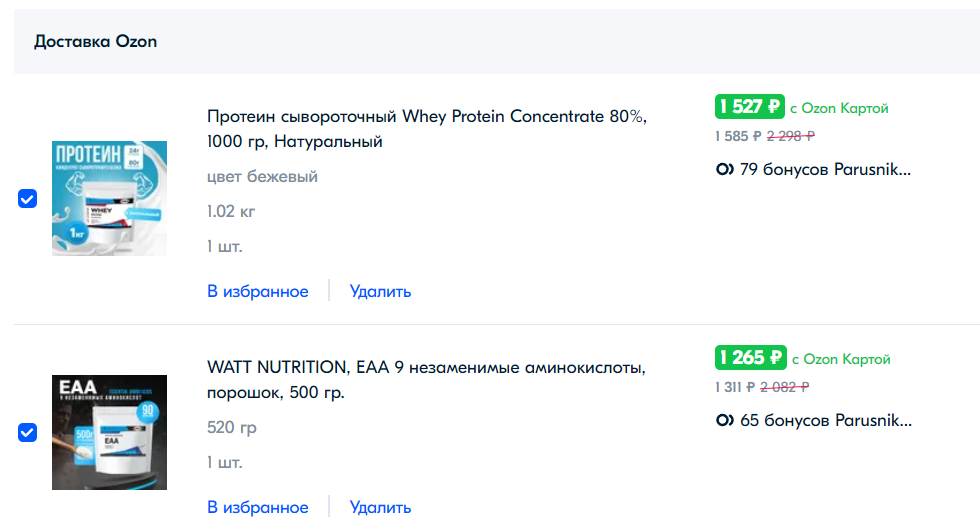Open the Whey Protein product thumbnail
The width and height of the screenshot is (980, 532).
coord(109,198)
